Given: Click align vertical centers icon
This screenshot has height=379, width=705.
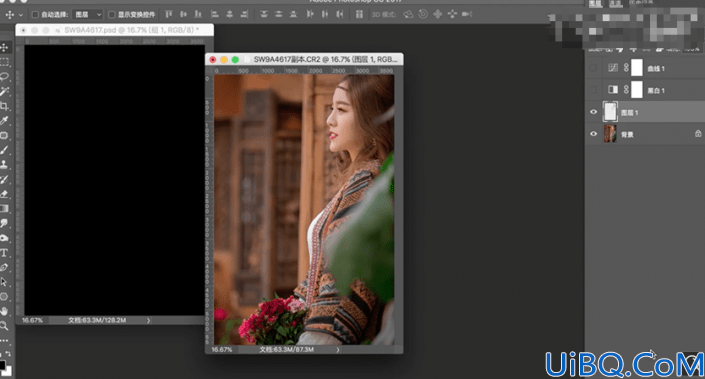Looking at the screenshot, I should pyautogui.click(x=183, y=14).
